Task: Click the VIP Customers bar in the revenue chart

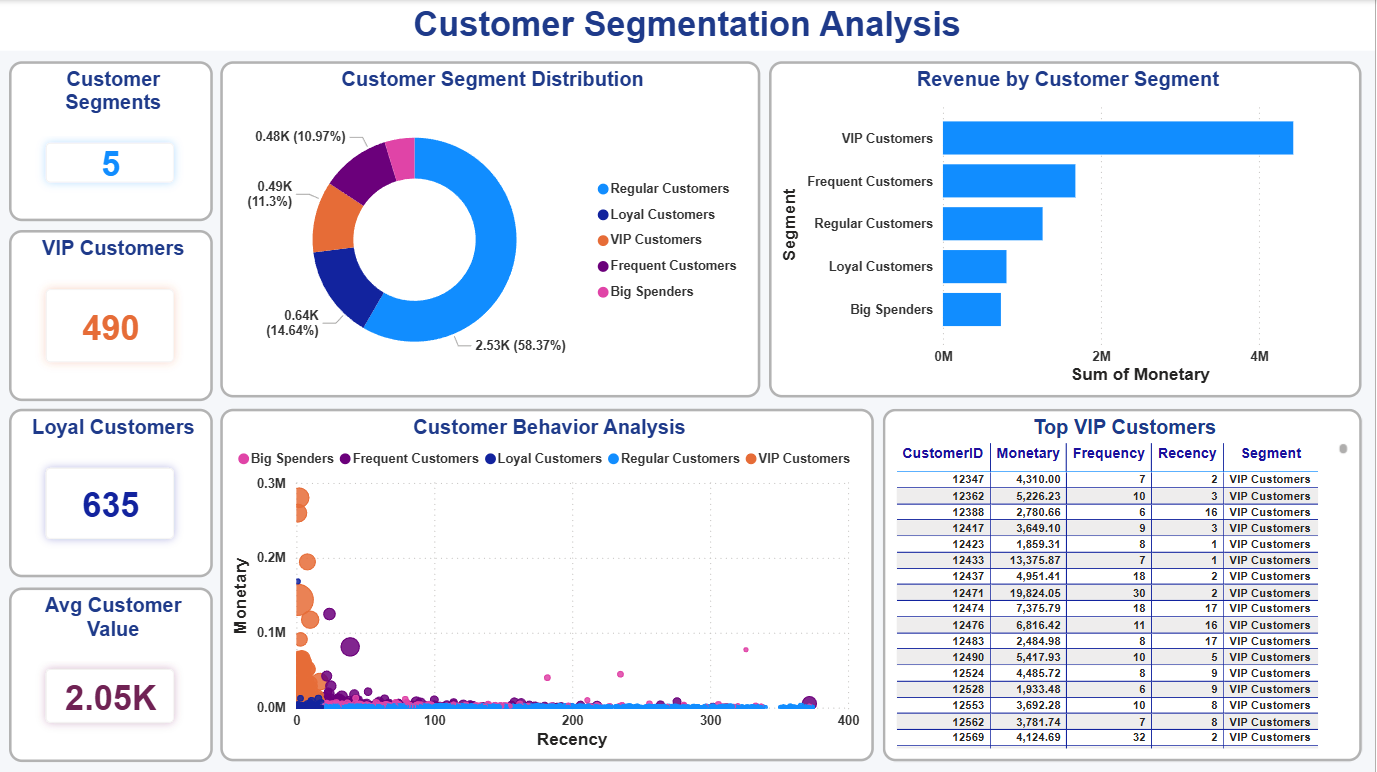Action: (1118, 138)
